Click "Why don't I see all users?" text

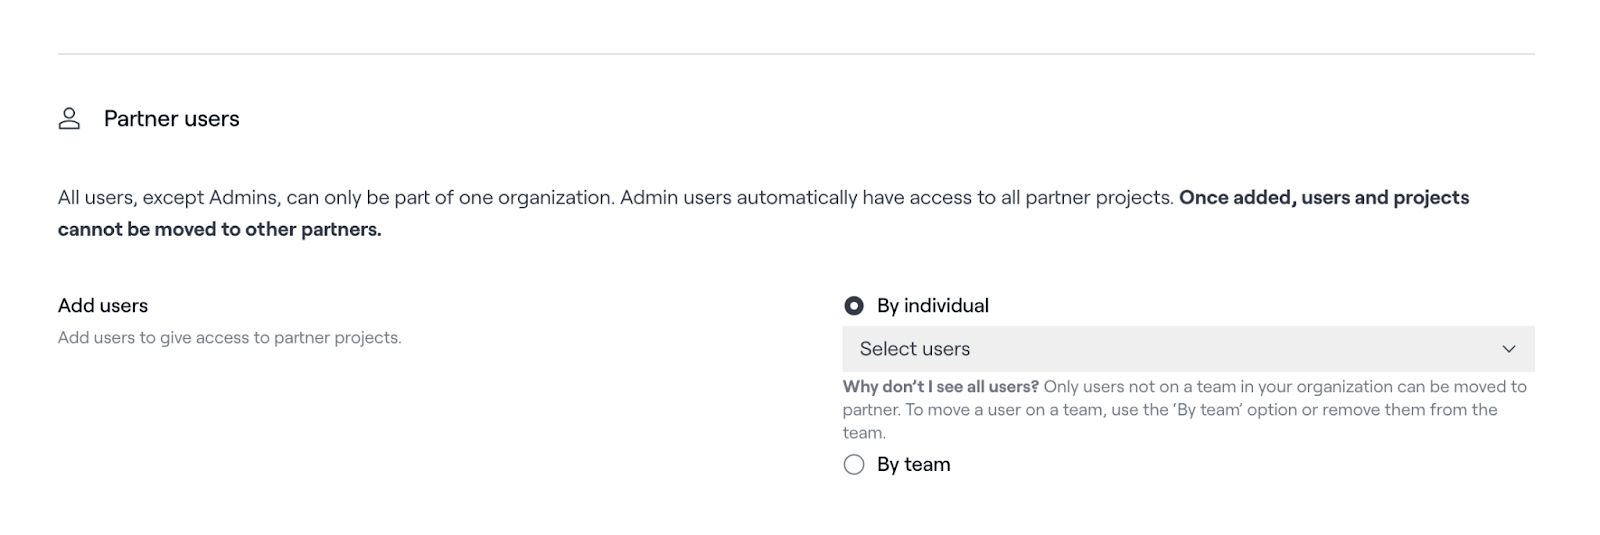point(940,387)
